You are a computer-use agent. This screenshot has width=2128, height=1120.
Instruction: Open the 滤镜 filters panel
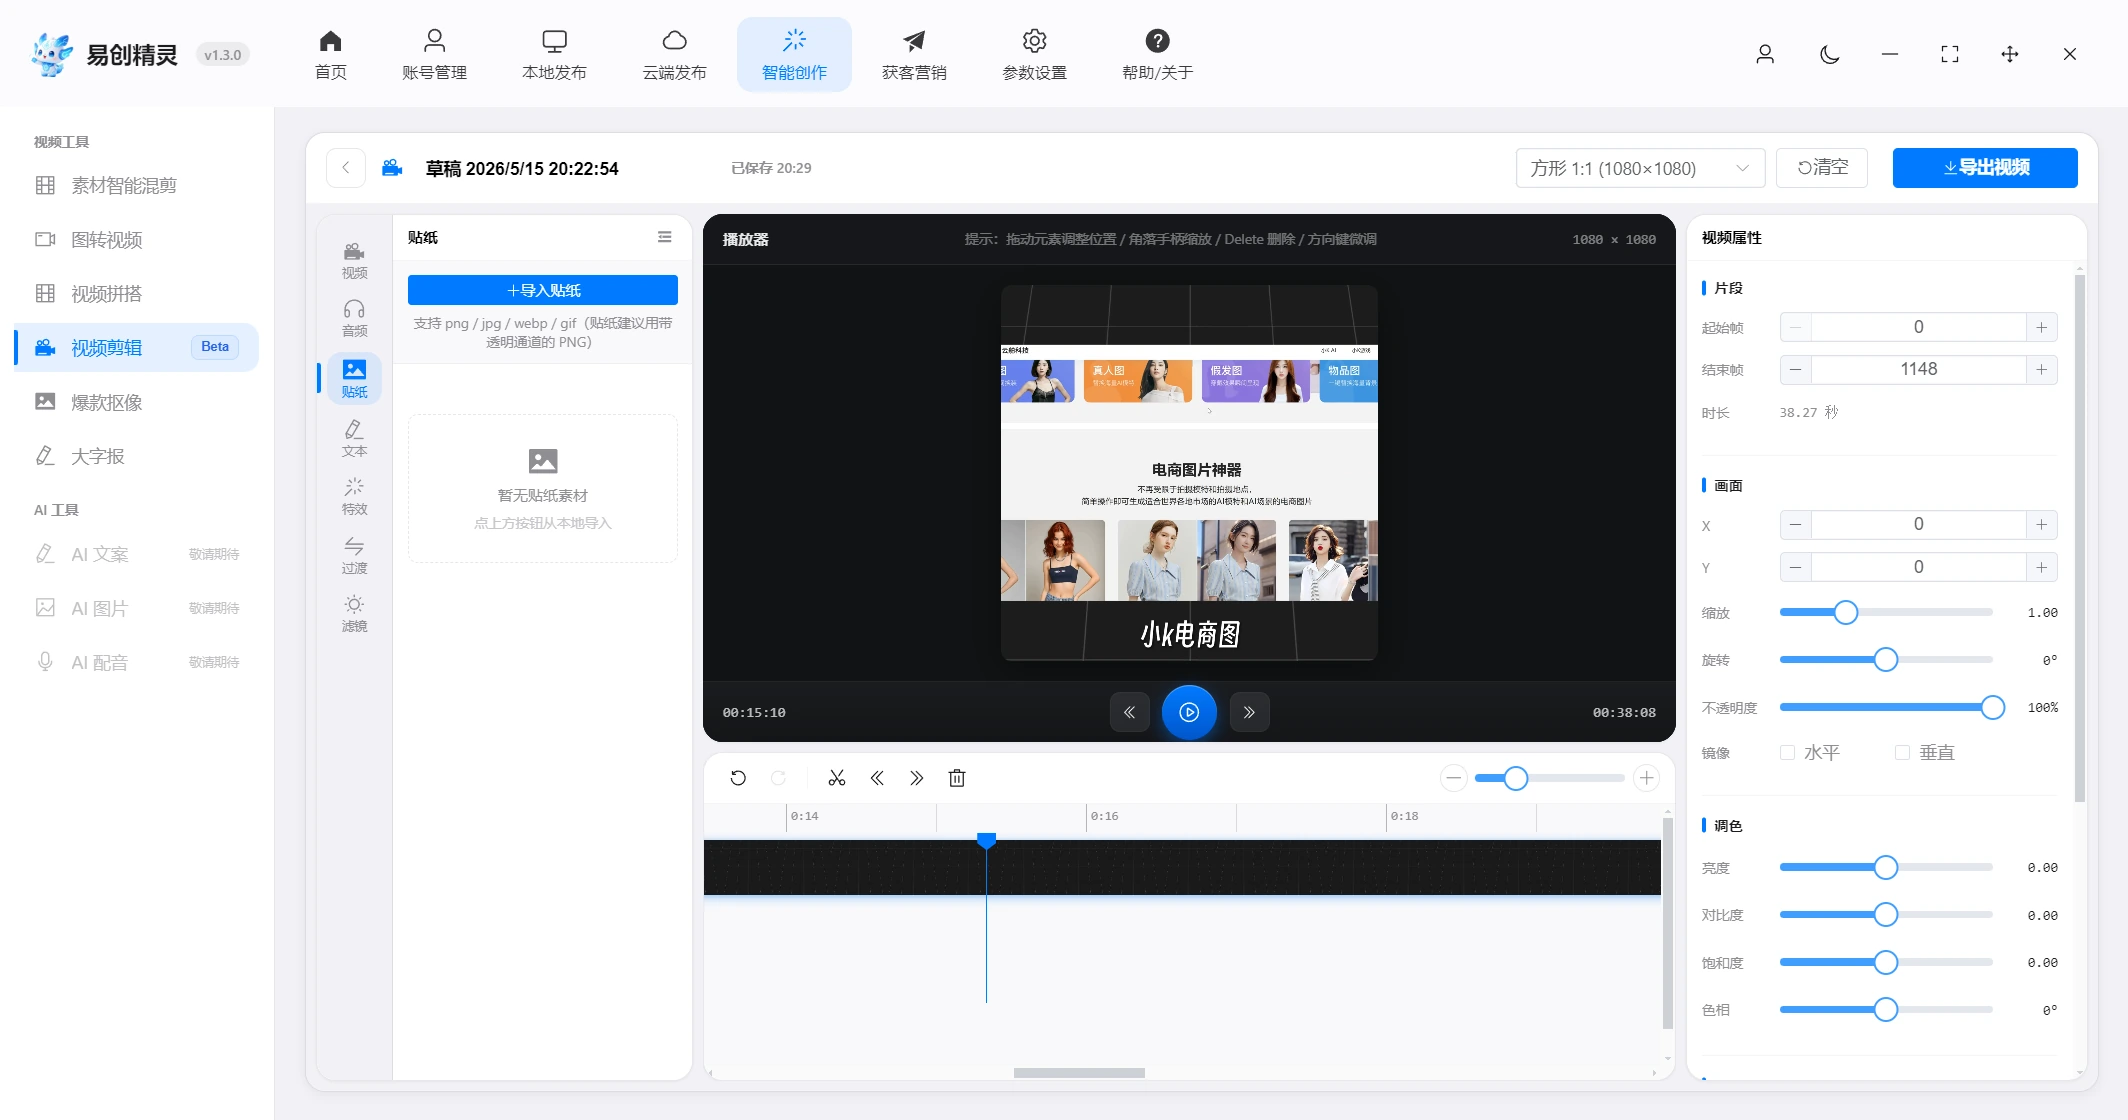point(354,614)
